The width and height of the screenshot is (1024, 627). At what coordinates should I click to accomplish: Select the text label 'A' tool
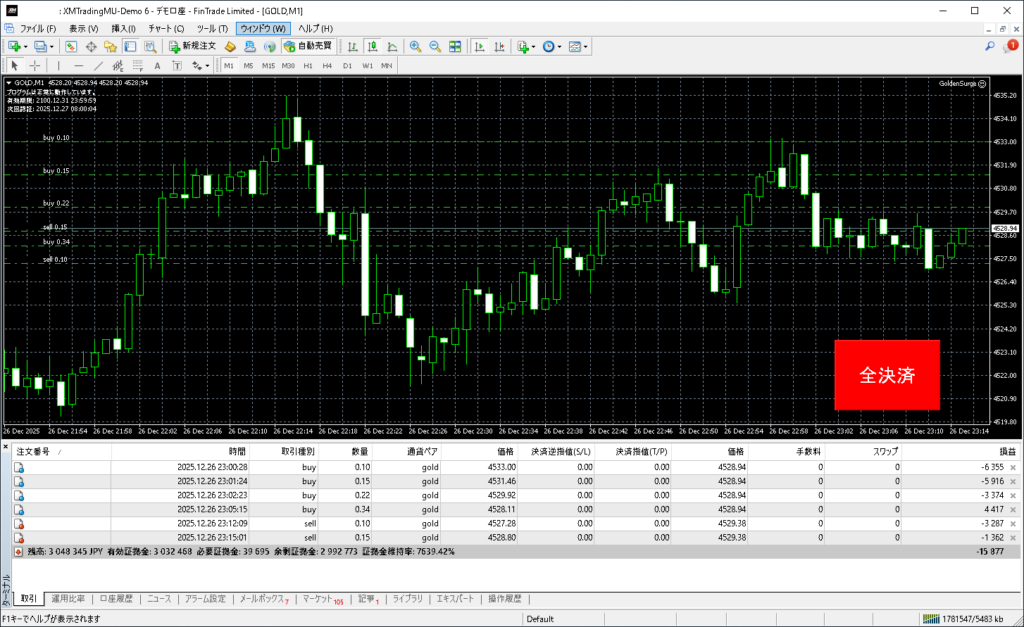156,65
